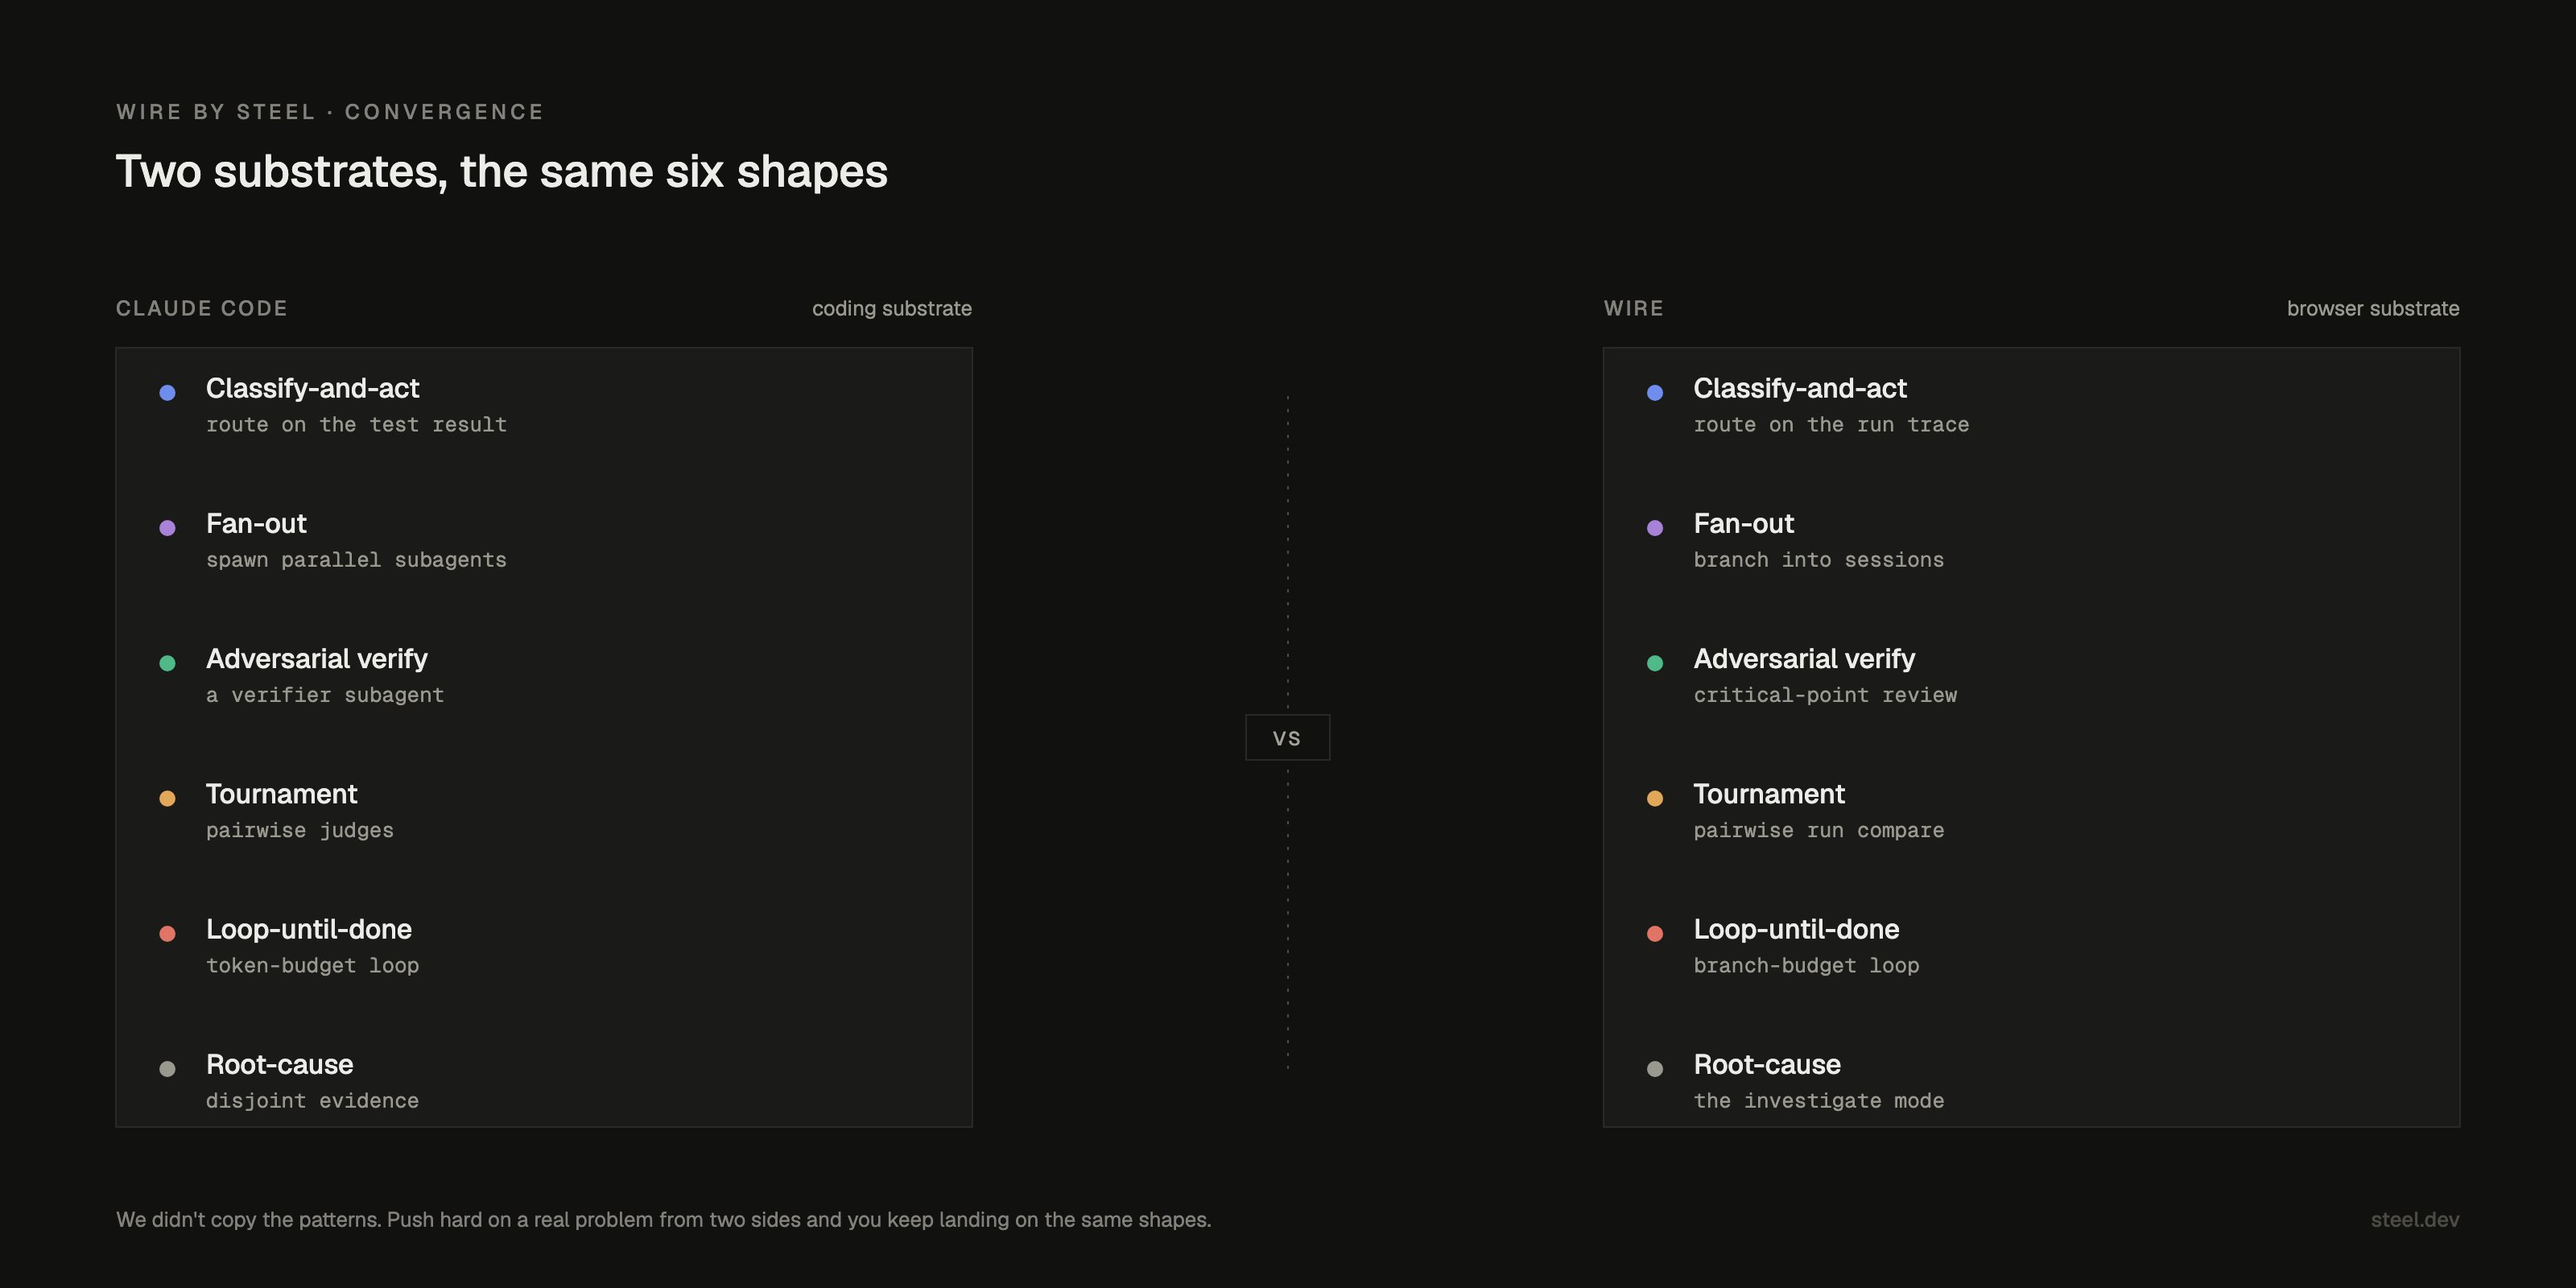Select "Root-cause" in the Wire panel
This screenshot has height=1288, width=2576.
[x=1768, y=1064]
